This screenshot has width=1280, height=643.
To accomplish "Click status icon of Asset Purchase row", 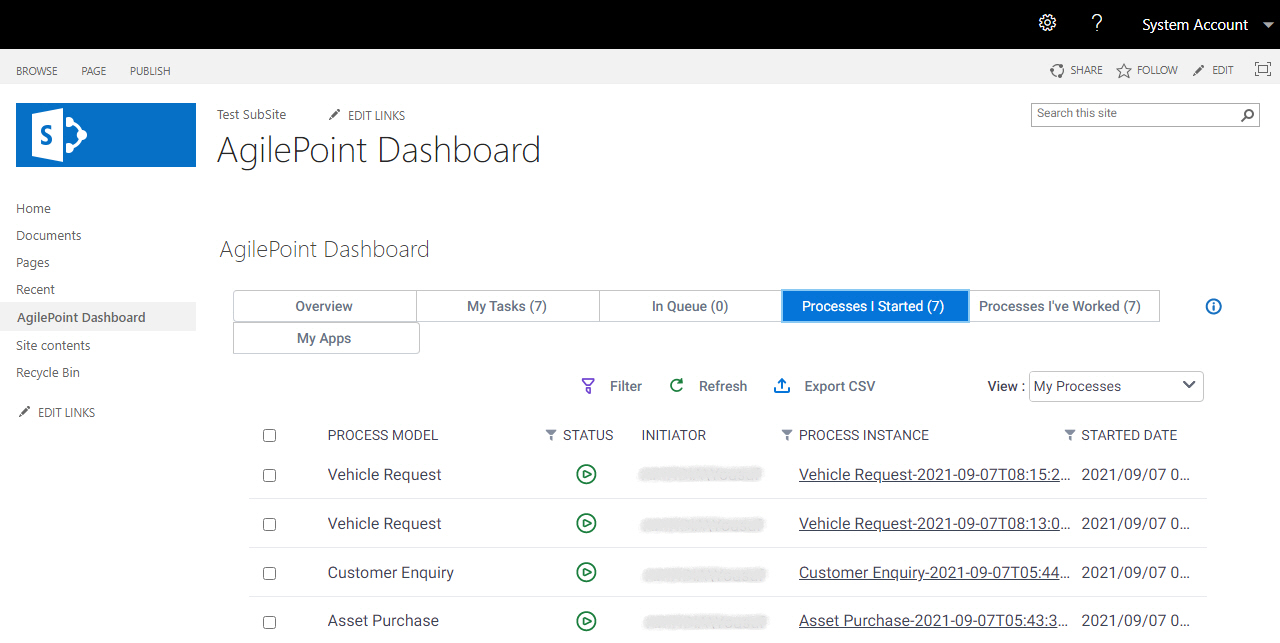I will [x=586, y=621].
